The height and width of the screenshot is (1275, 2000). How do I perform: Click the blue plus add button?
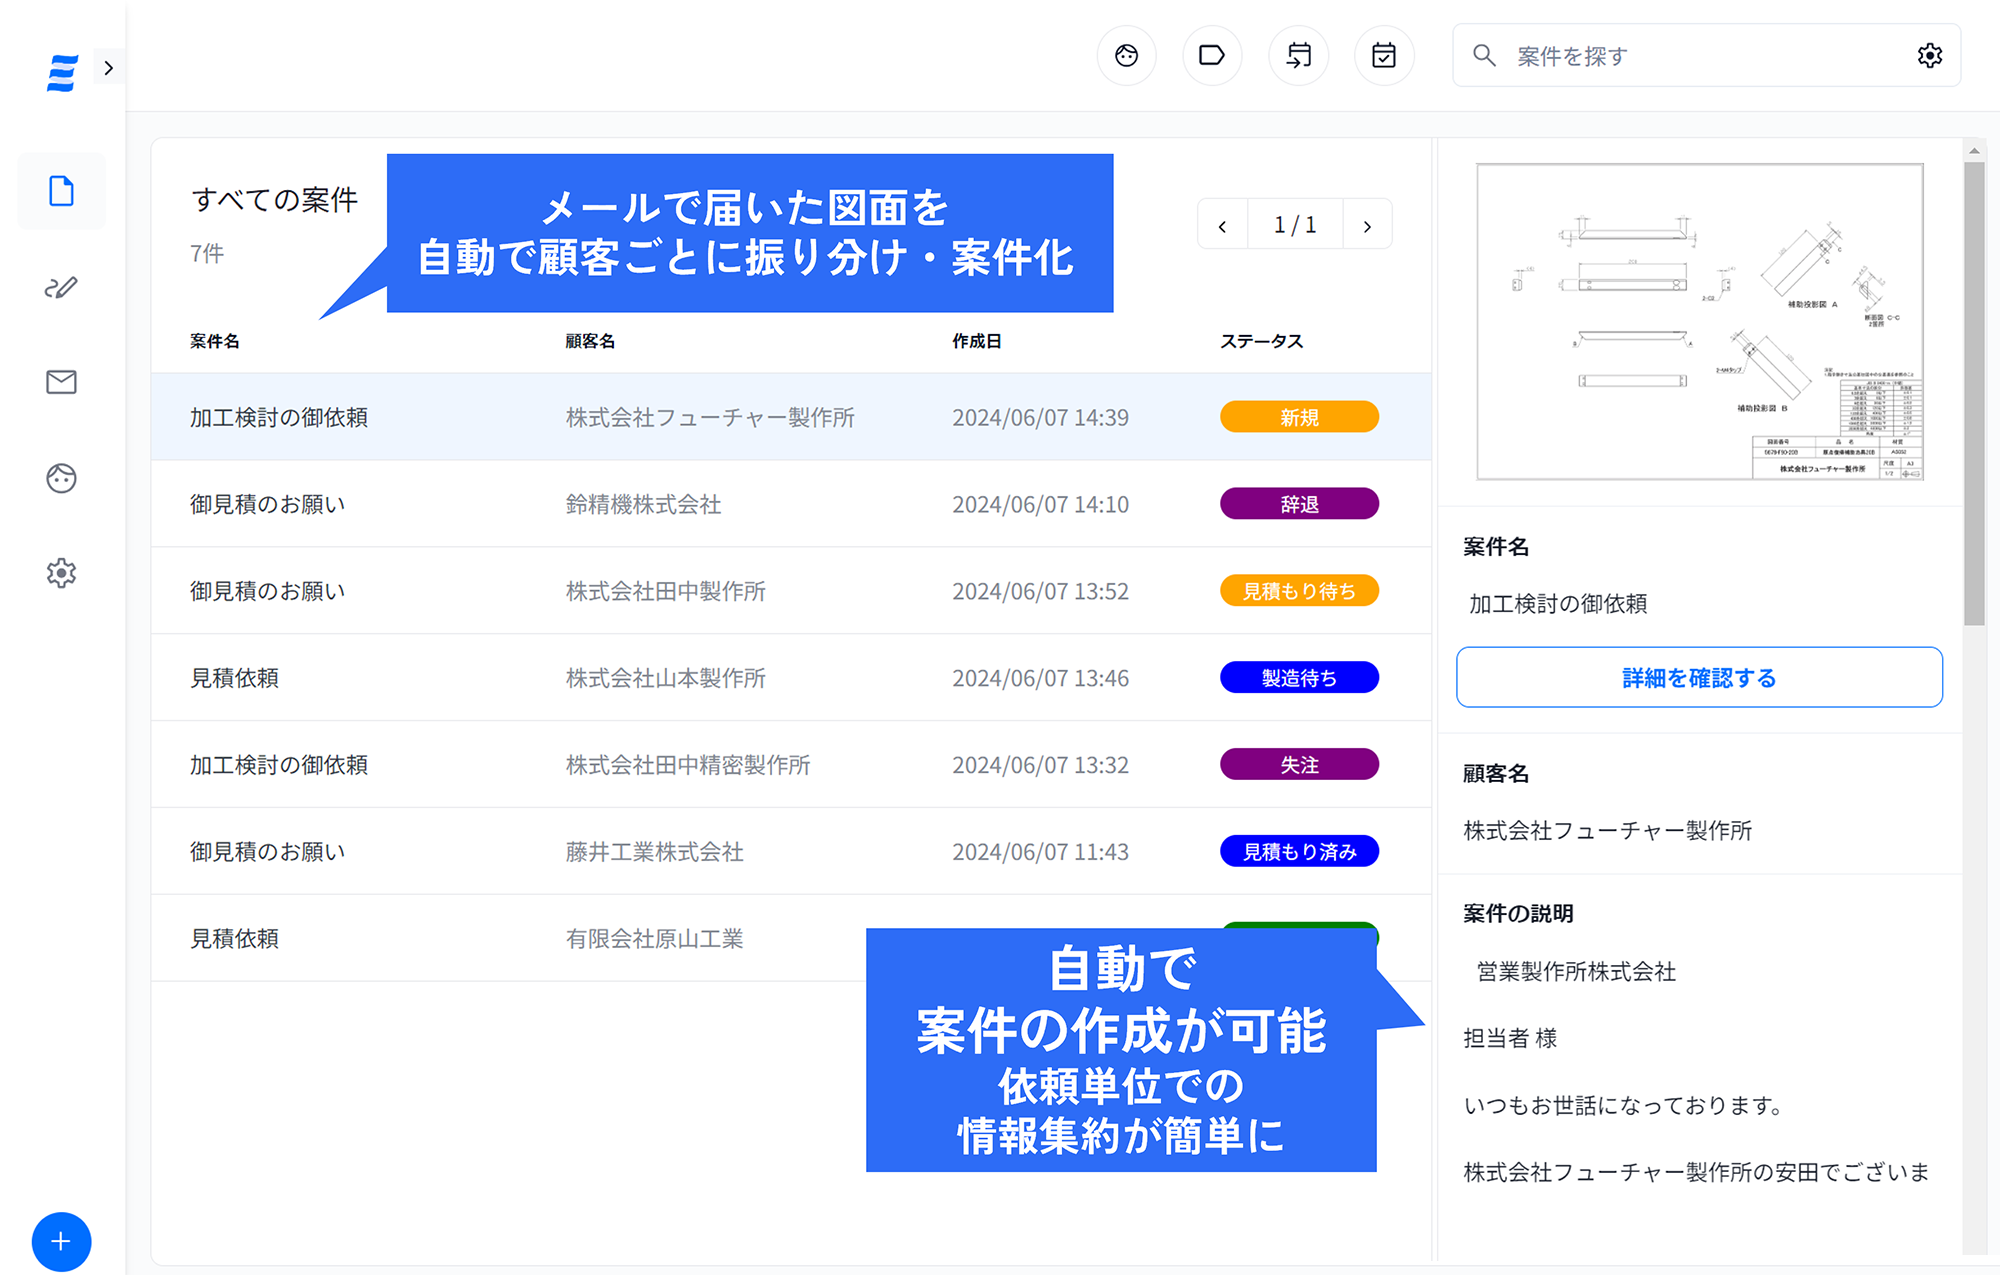(x=61, y=1241)
